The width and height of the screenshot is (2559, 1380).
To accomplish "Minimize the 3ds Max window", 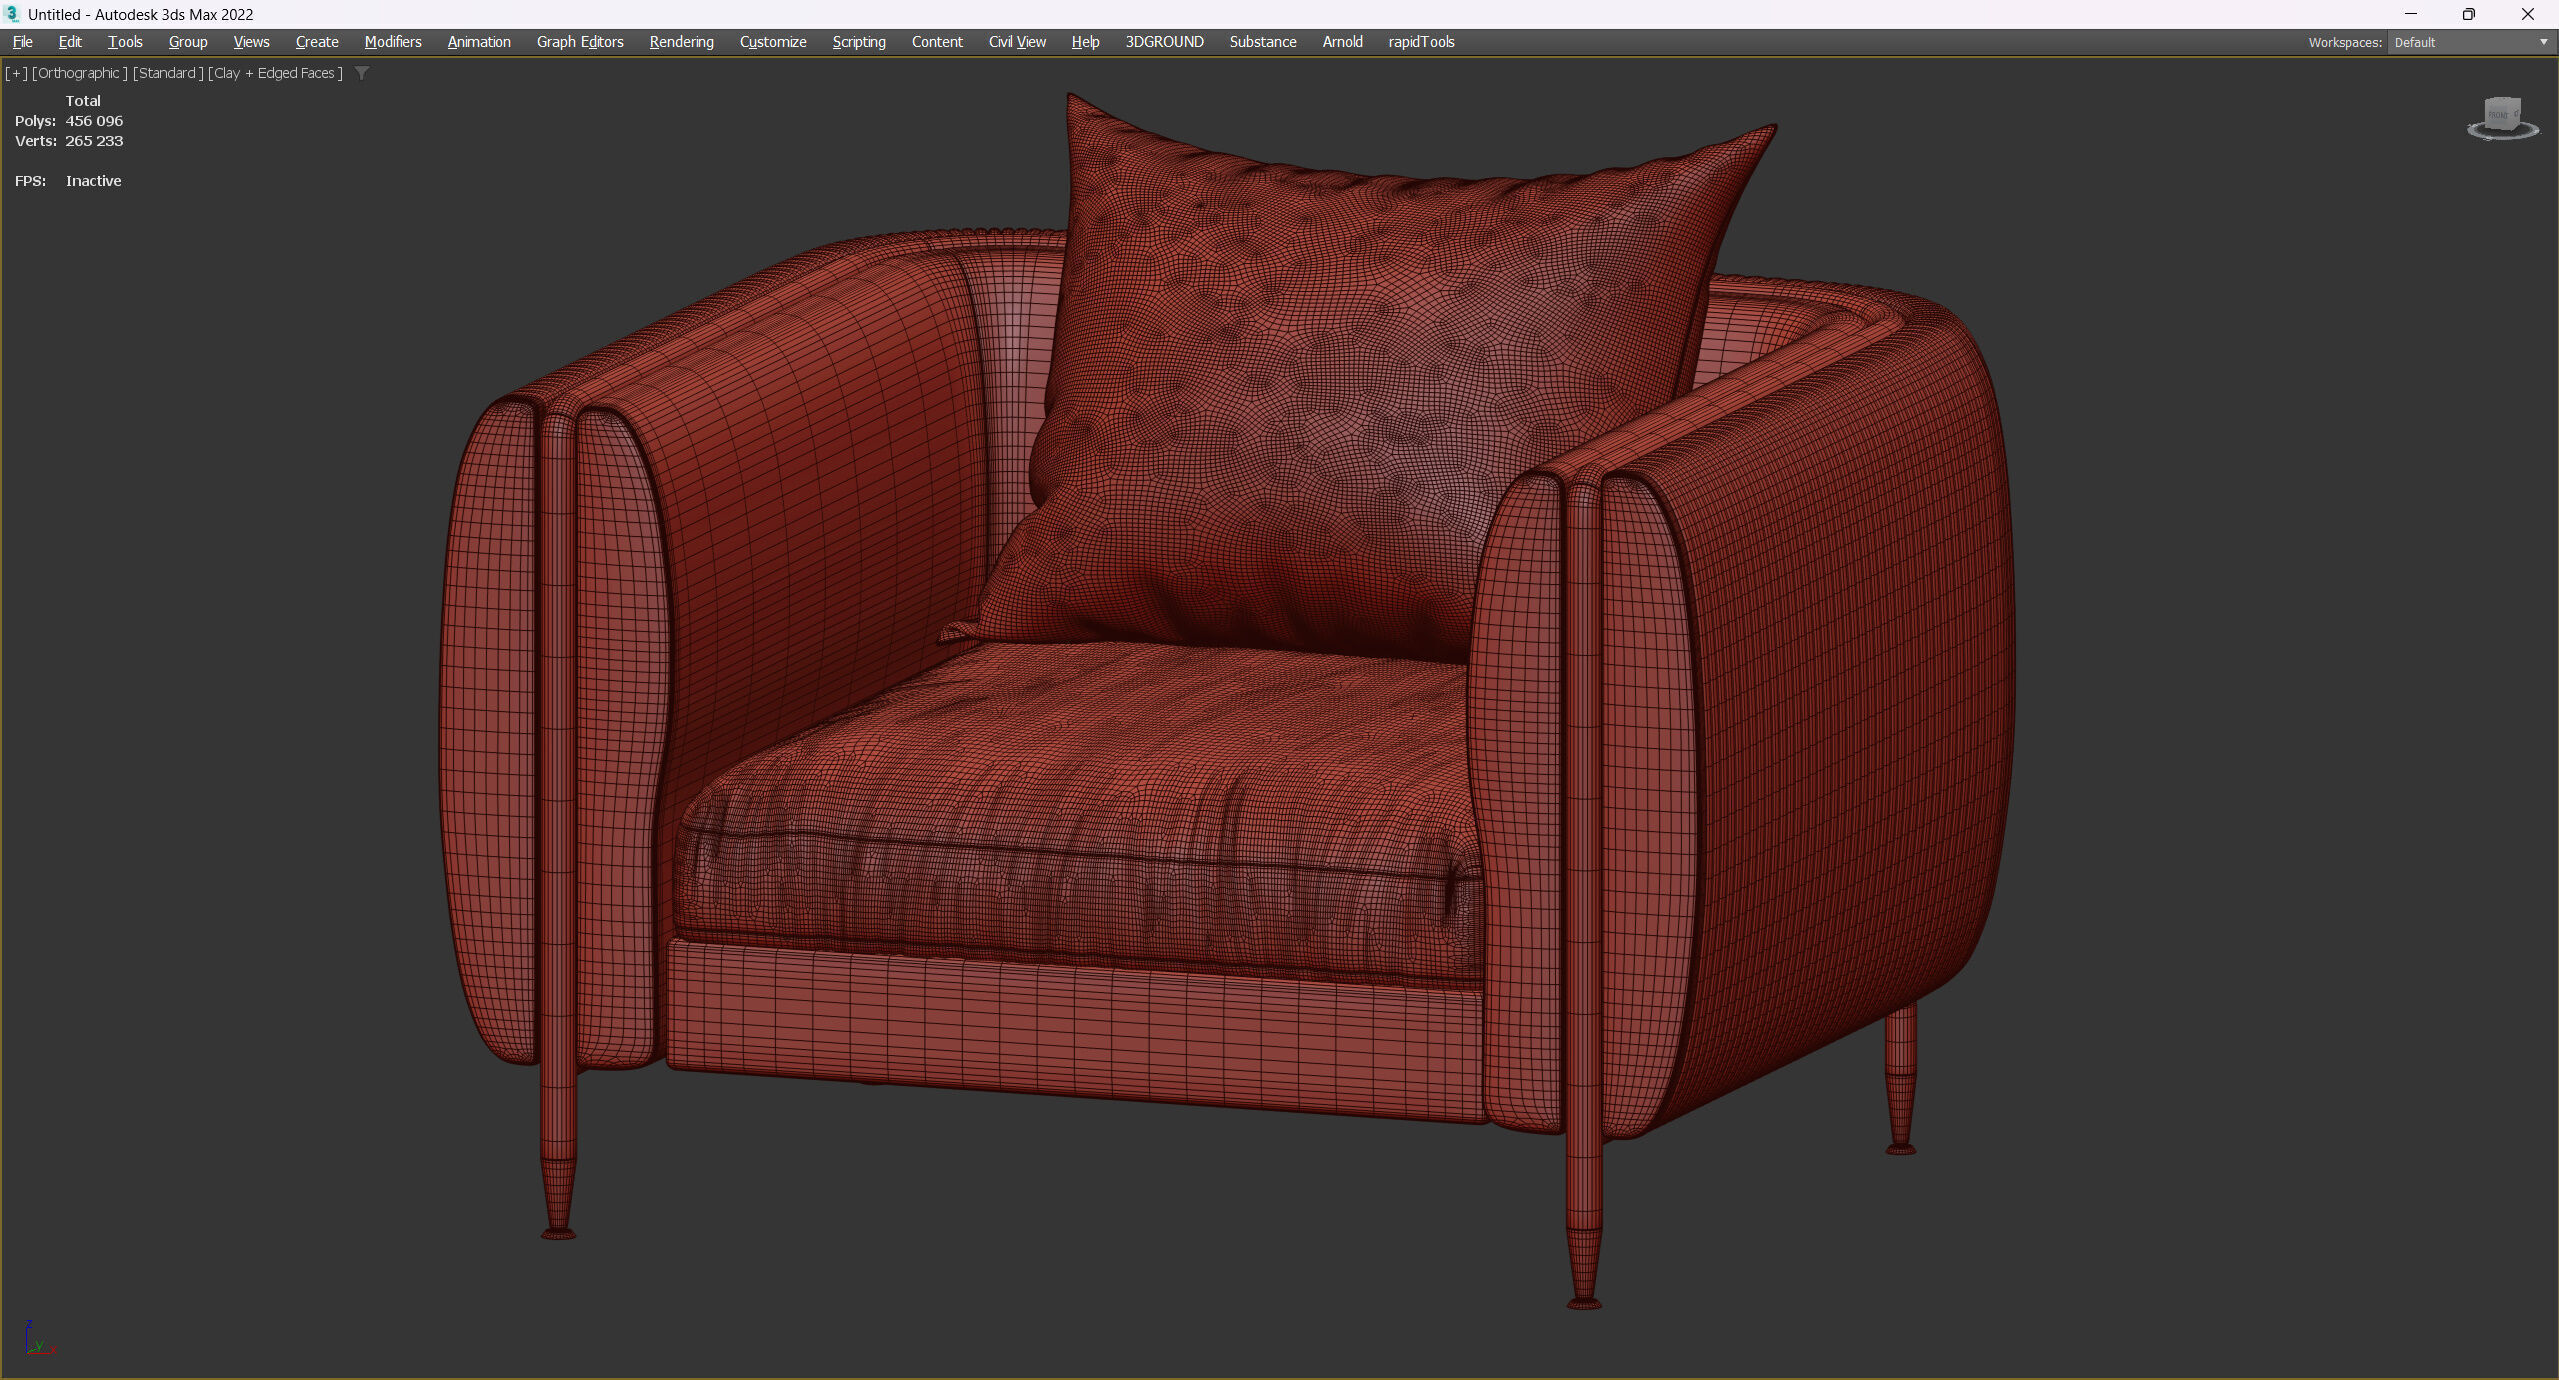I will (2411, 14).
